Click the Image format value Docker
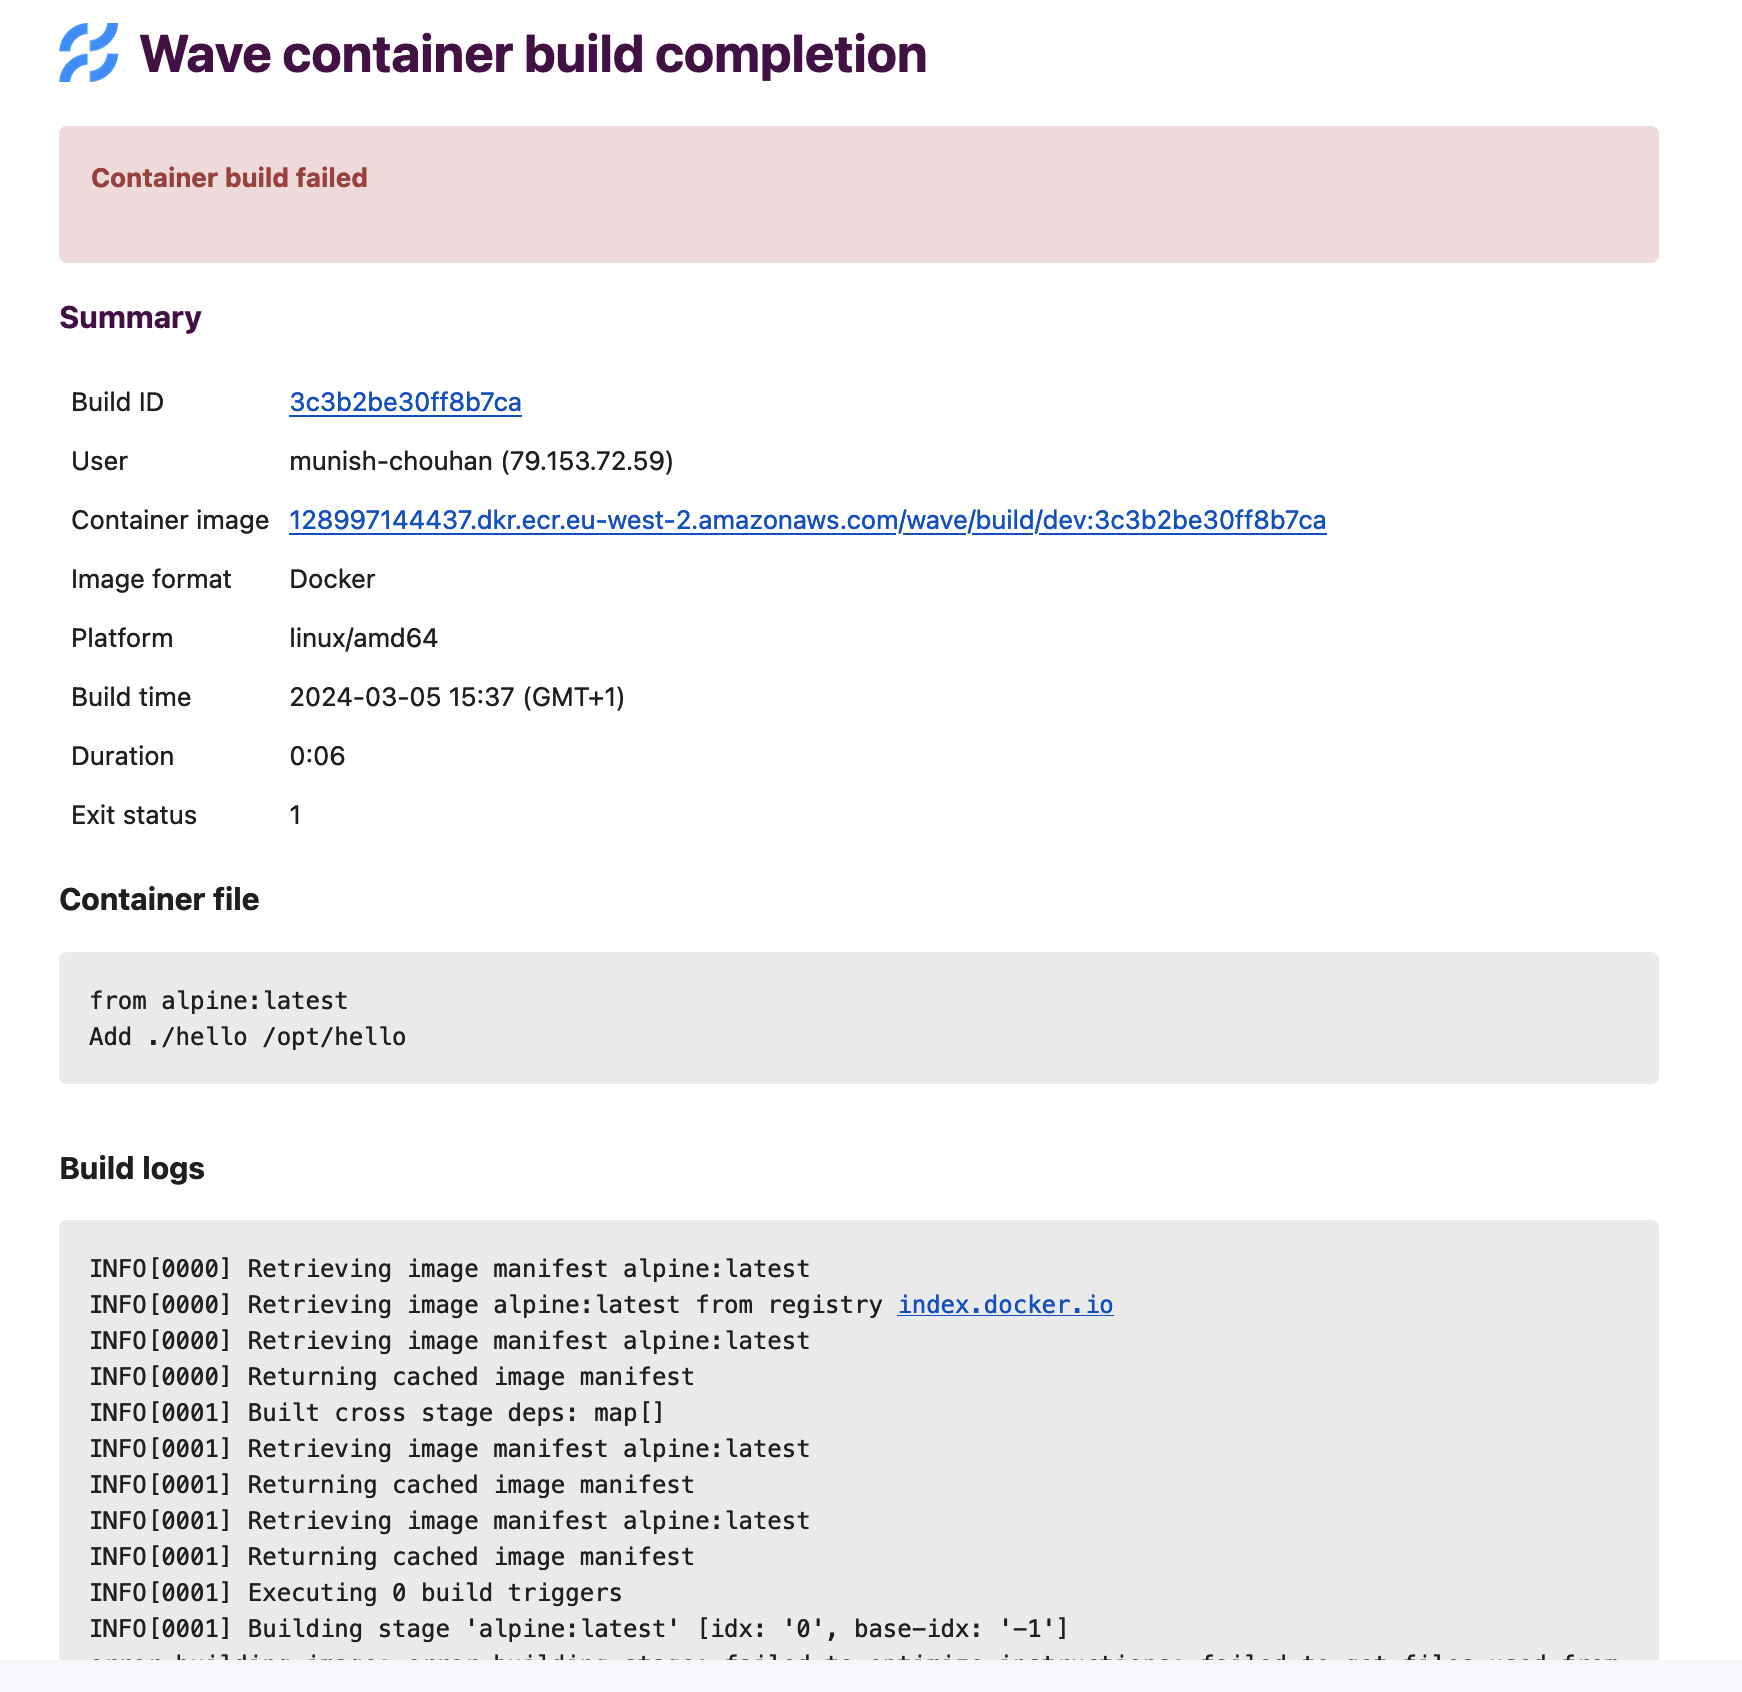Screen dimensions: 1742x1692 [x=332, y=579]
